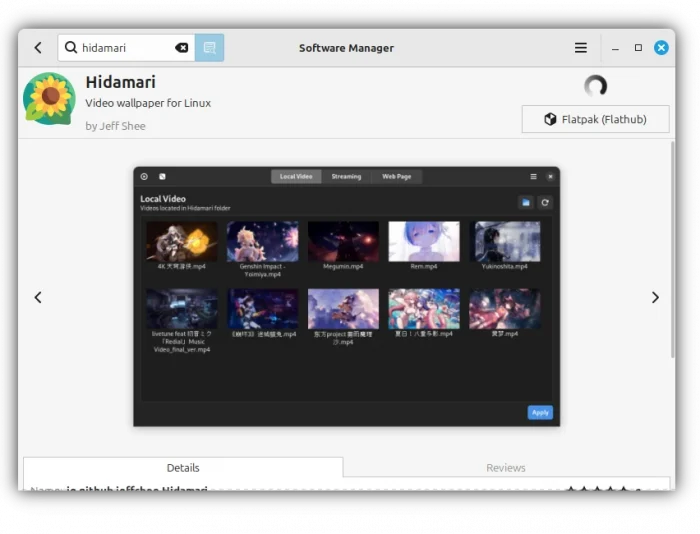Screen dimensions: 700x534
Task: Click the loading spinner
Action: 596,86
